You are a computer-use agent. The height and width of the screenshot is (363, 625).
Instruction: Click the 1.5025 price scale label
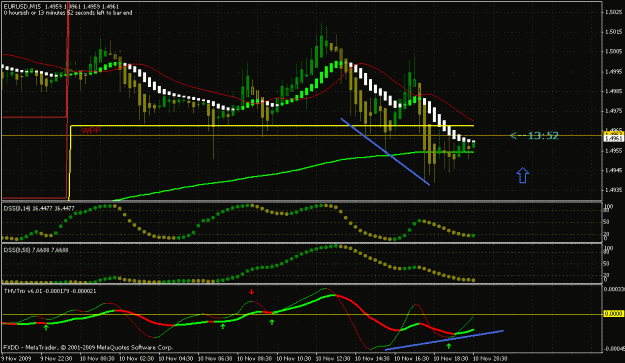tap(614, 12)
